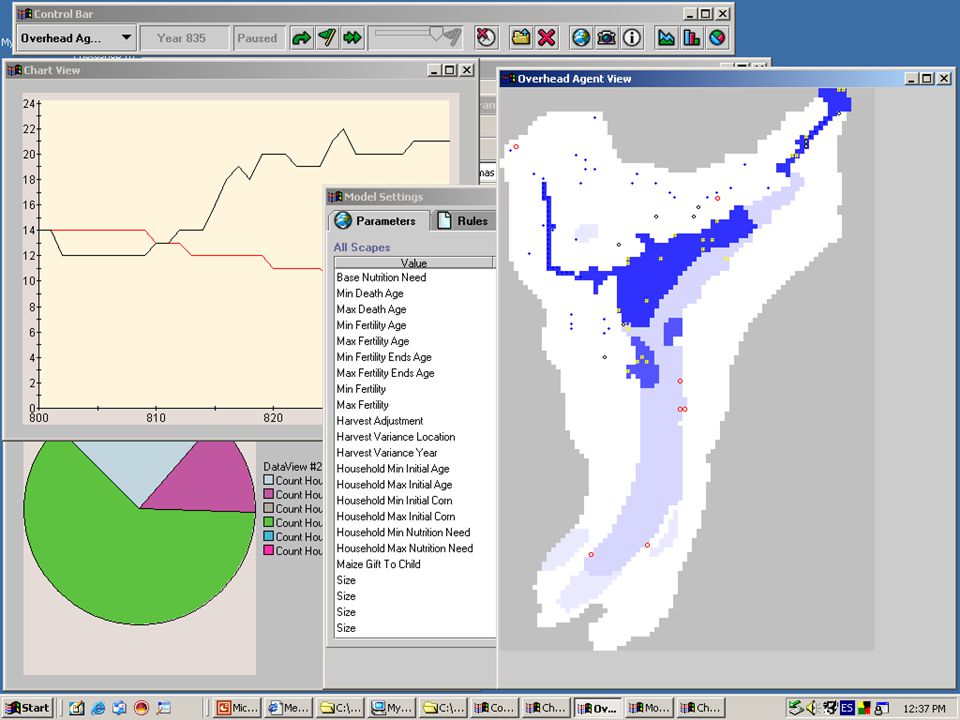Click the Value column header

(414, 263)
